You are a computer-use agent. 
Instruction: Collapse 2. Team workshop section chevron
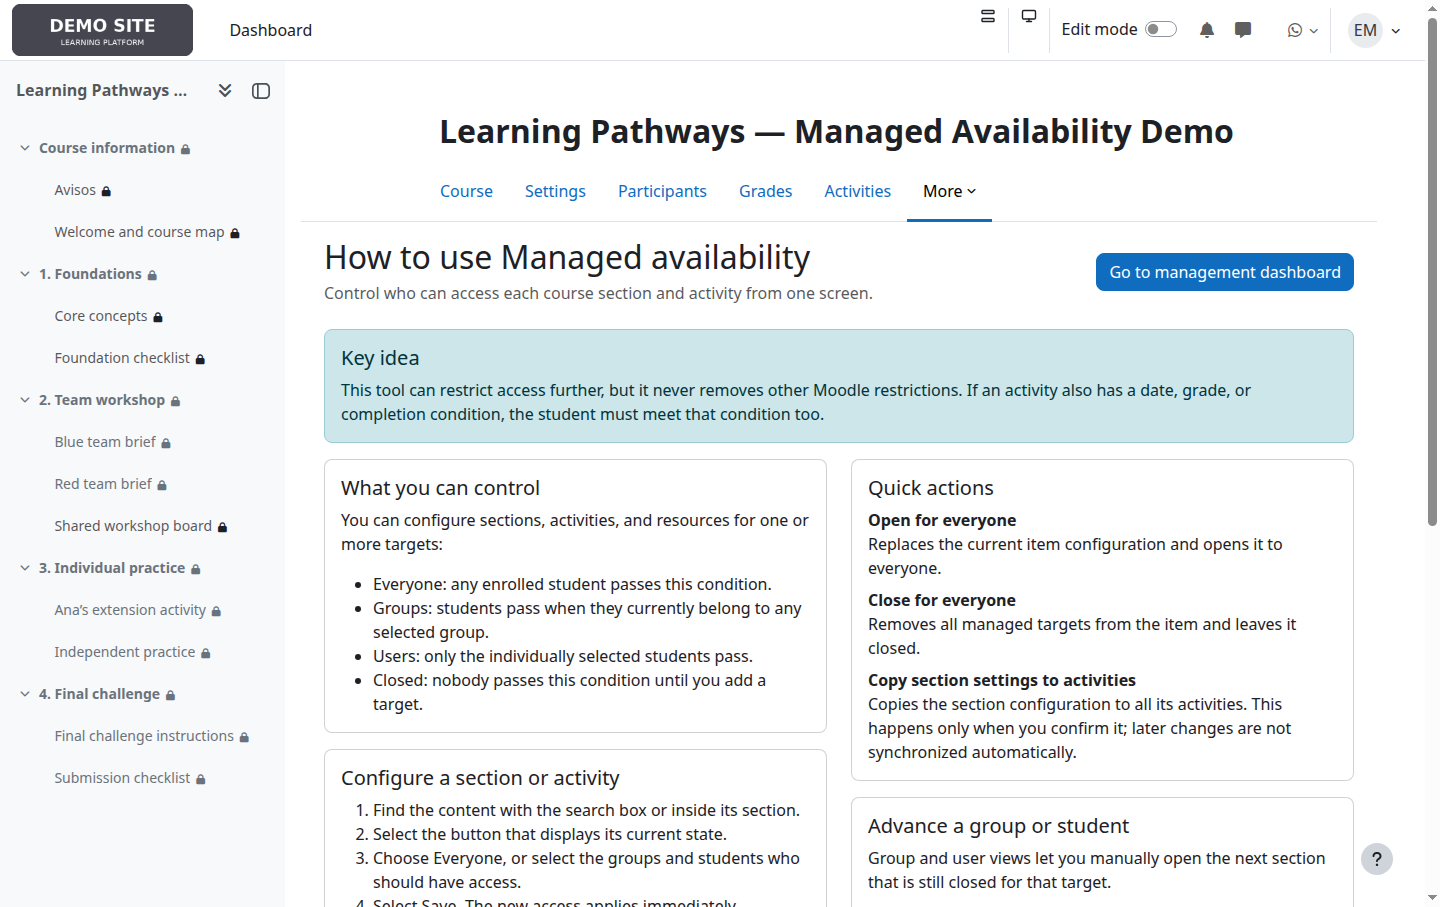tap(25, 400)
